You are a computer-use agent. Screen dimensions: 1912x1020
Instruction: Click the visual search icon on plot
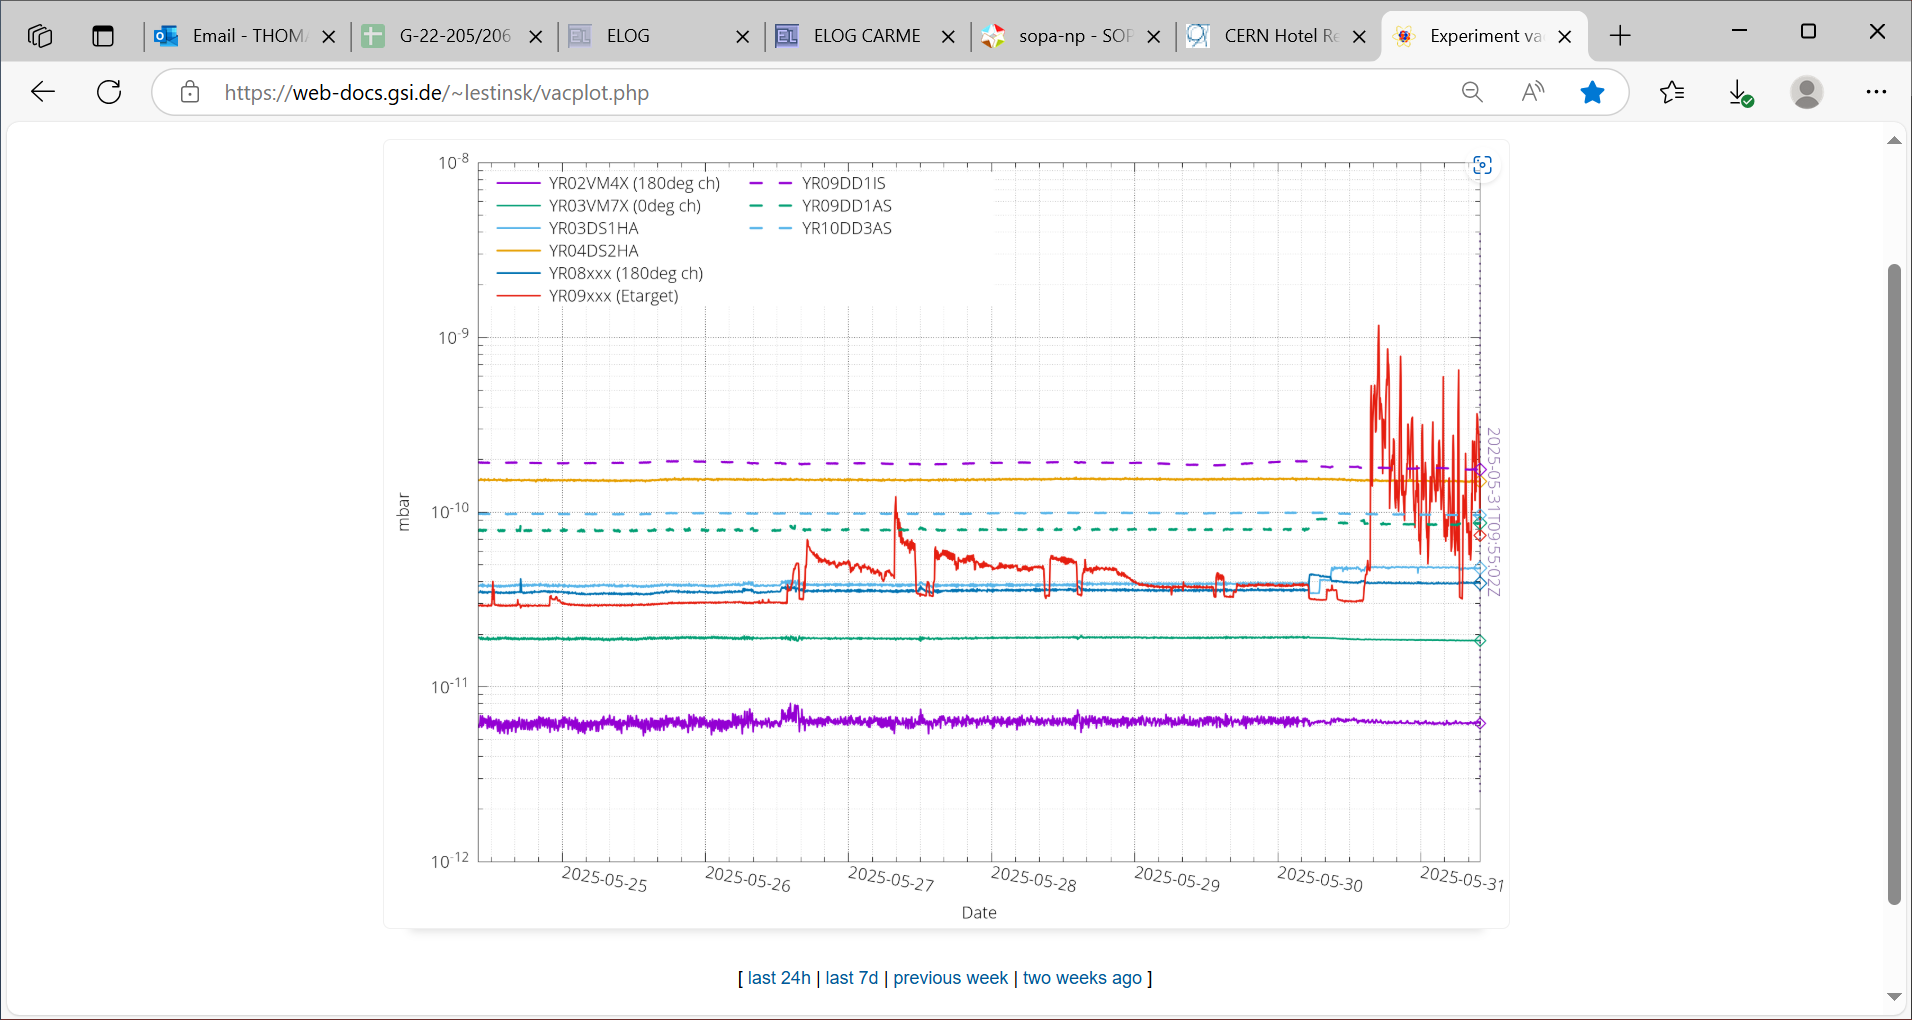[1482, 166]
